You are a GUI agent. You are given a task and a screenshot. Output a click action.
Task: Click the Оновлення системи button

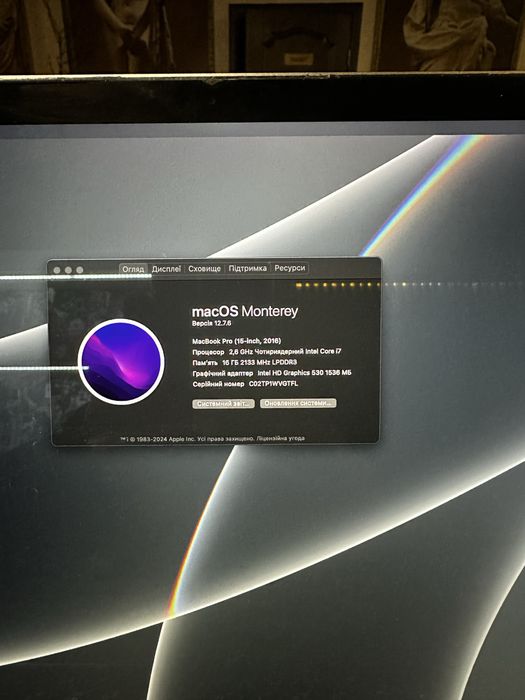click(x=298, y=403)
